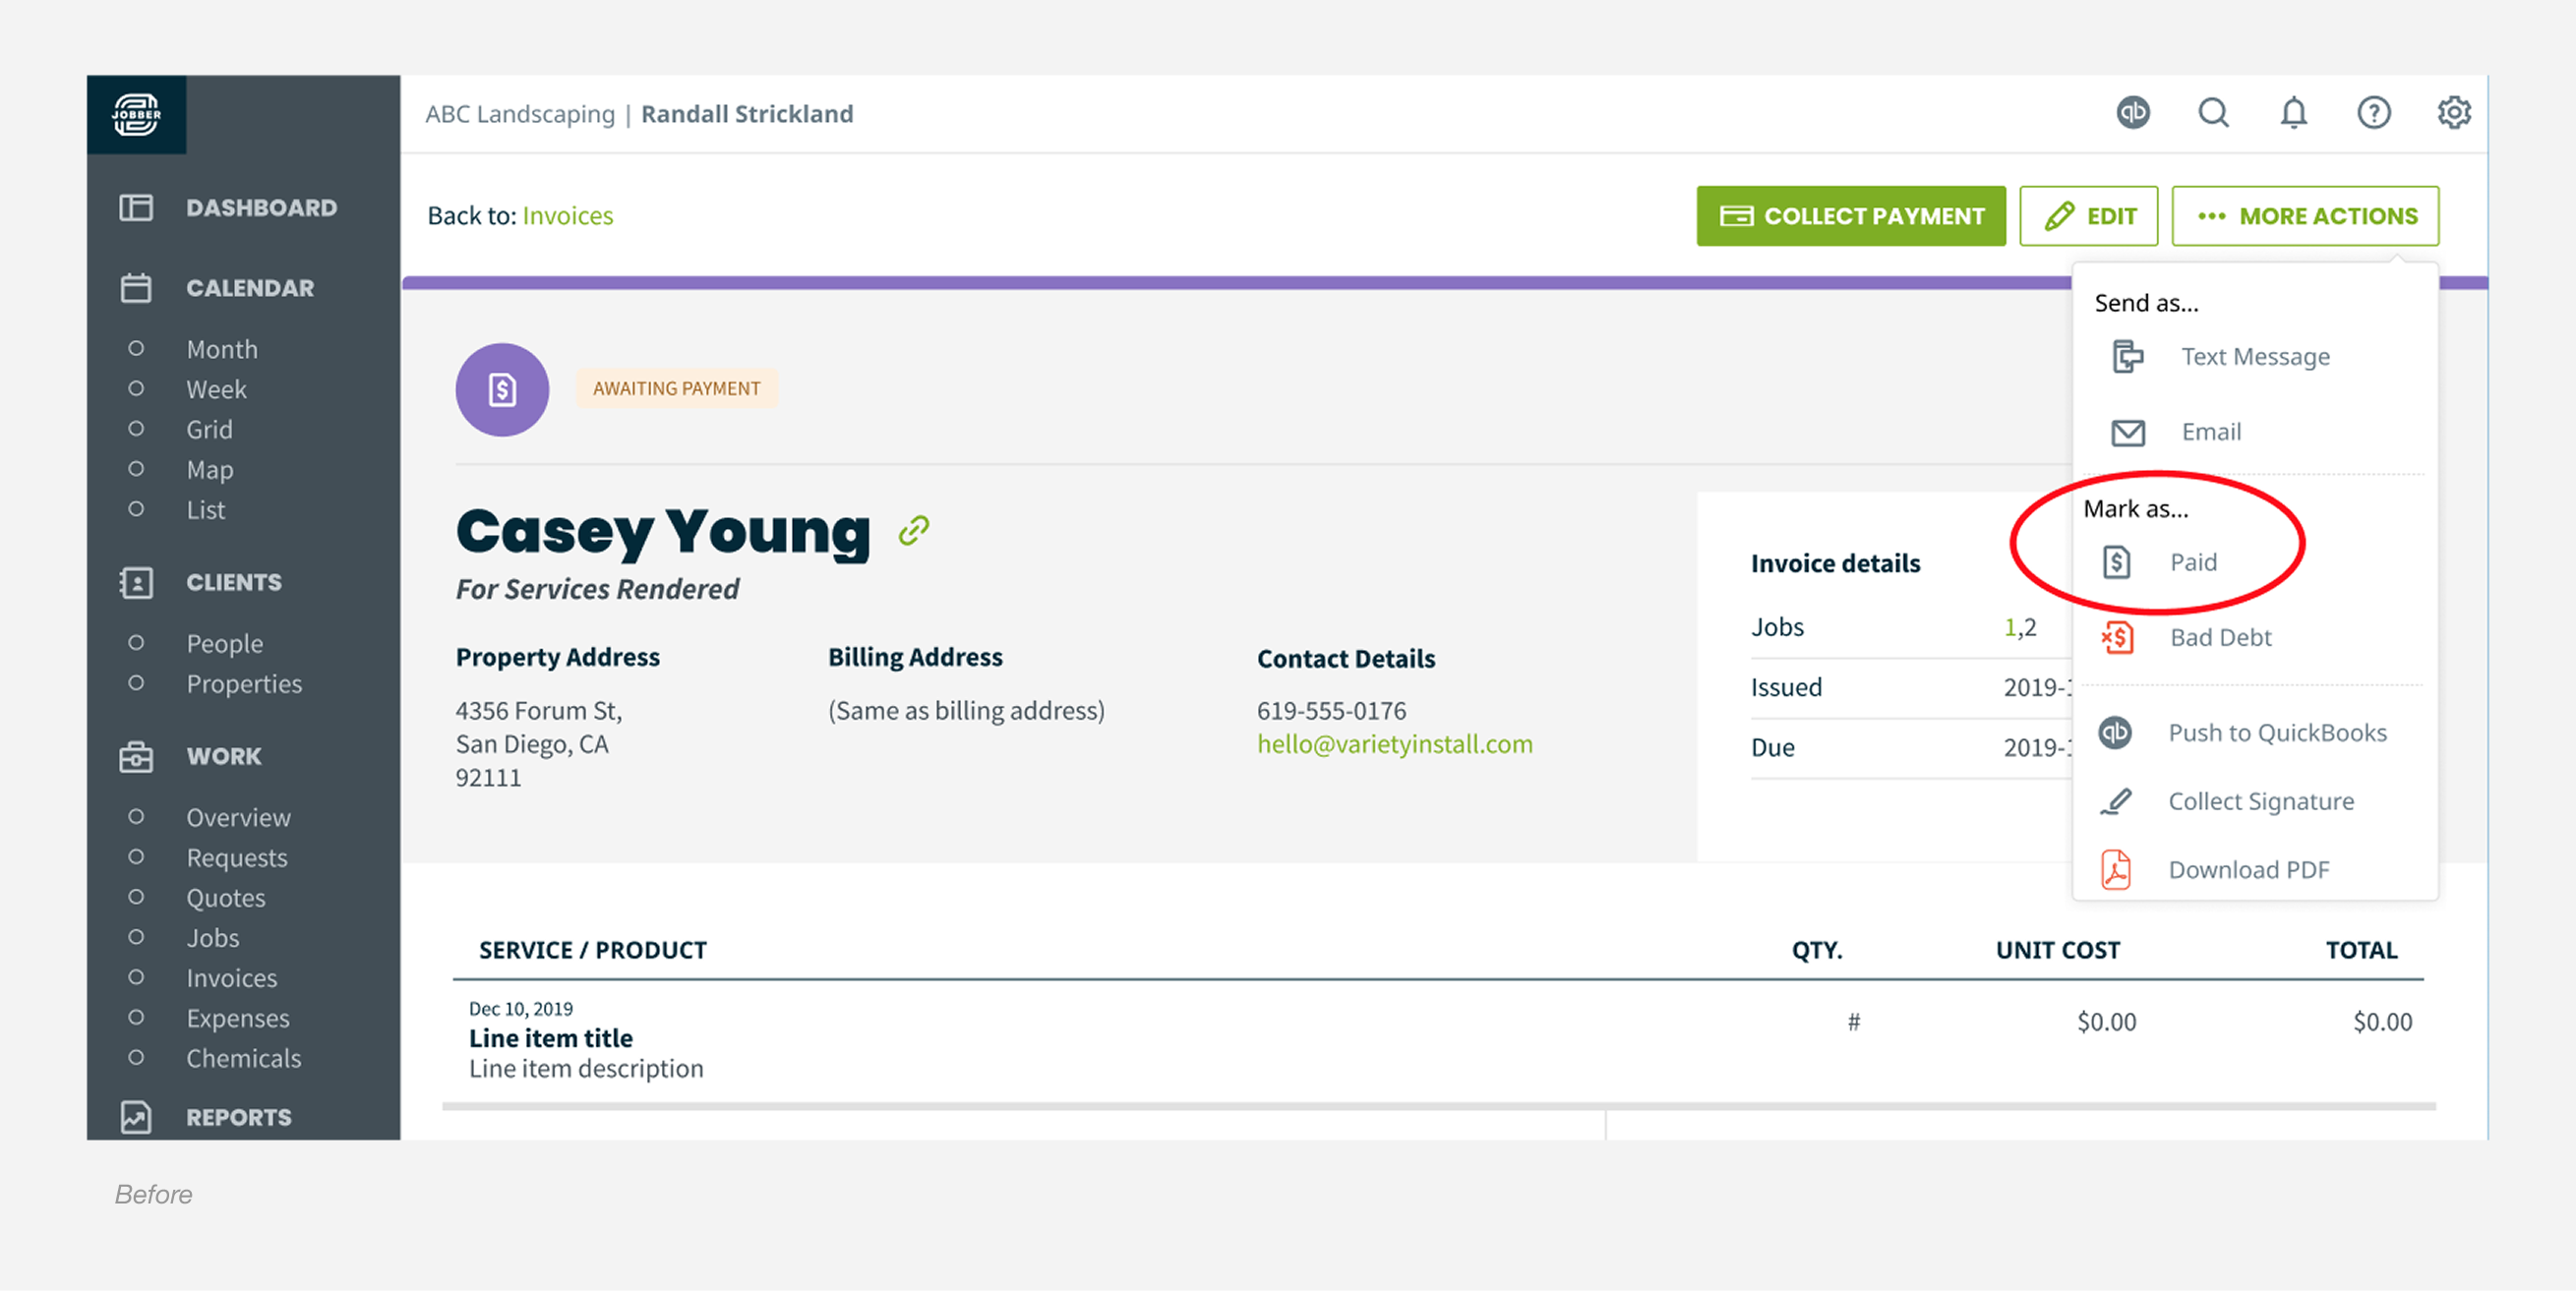The height and width of the screenshot is (1291, 2576).
Task: Open hello@varietyinstall.com email link
Action: 1394,744
